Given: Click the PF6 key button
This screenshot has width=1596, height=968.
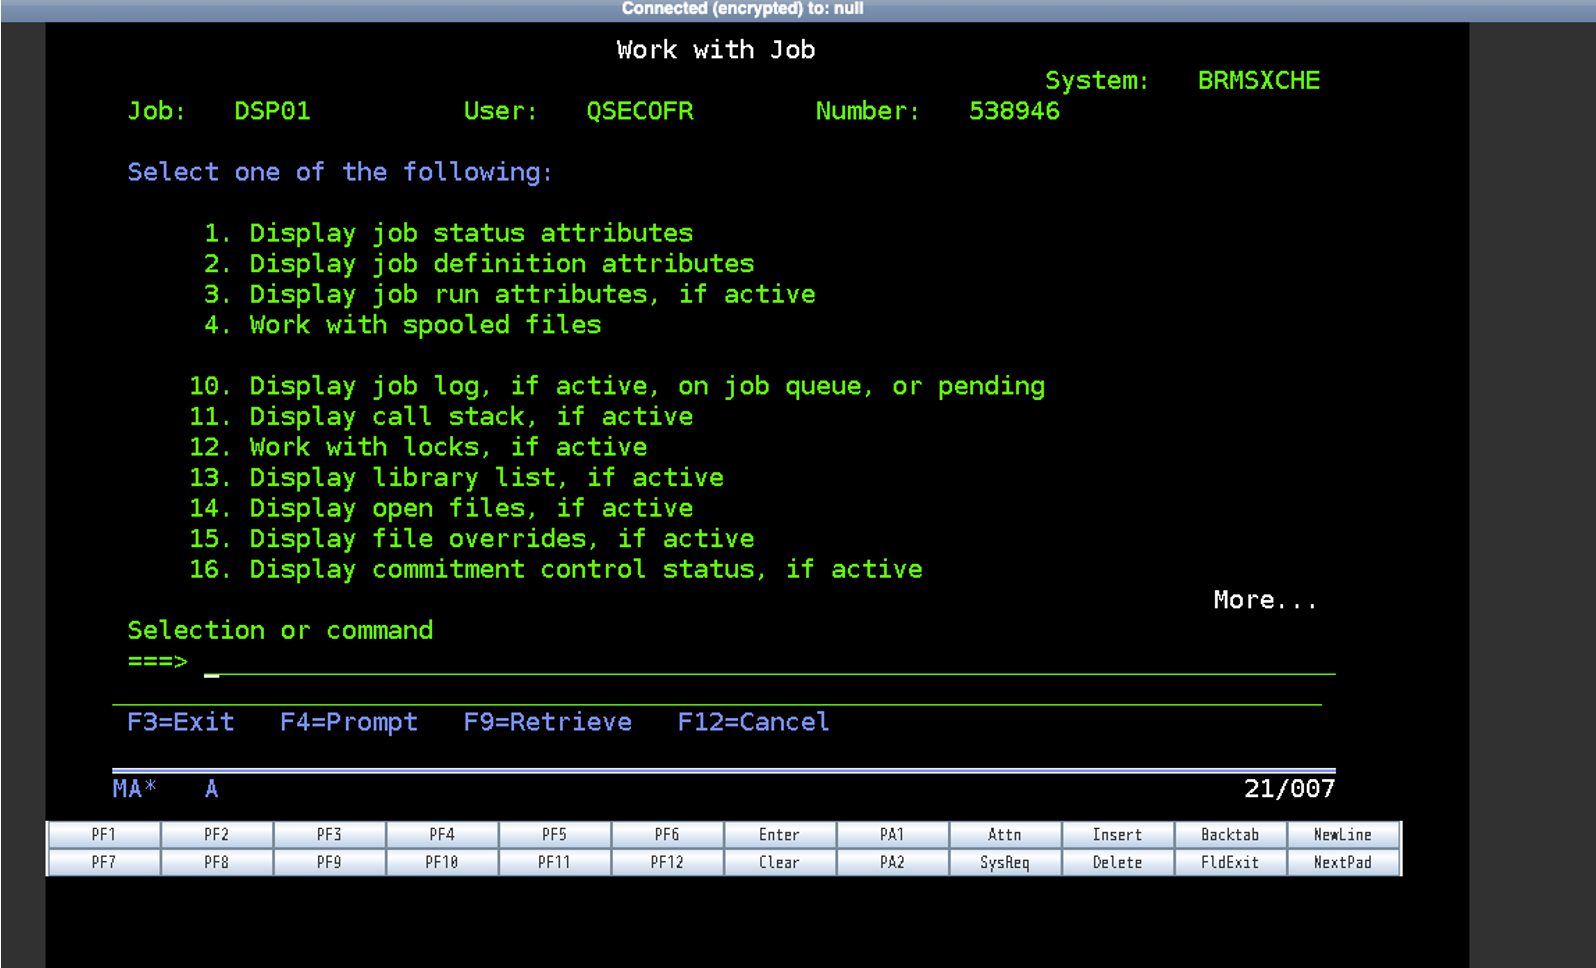Looking at the screenshot, I should [667, 835].
